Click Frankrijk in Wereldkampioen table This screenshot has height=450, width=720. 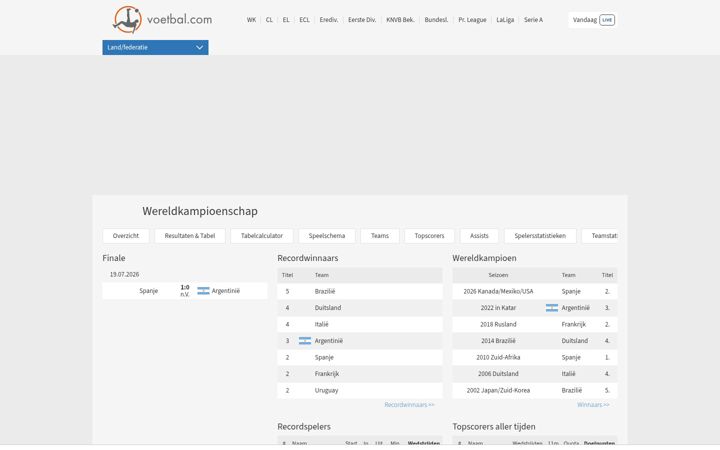coord(574,324)
